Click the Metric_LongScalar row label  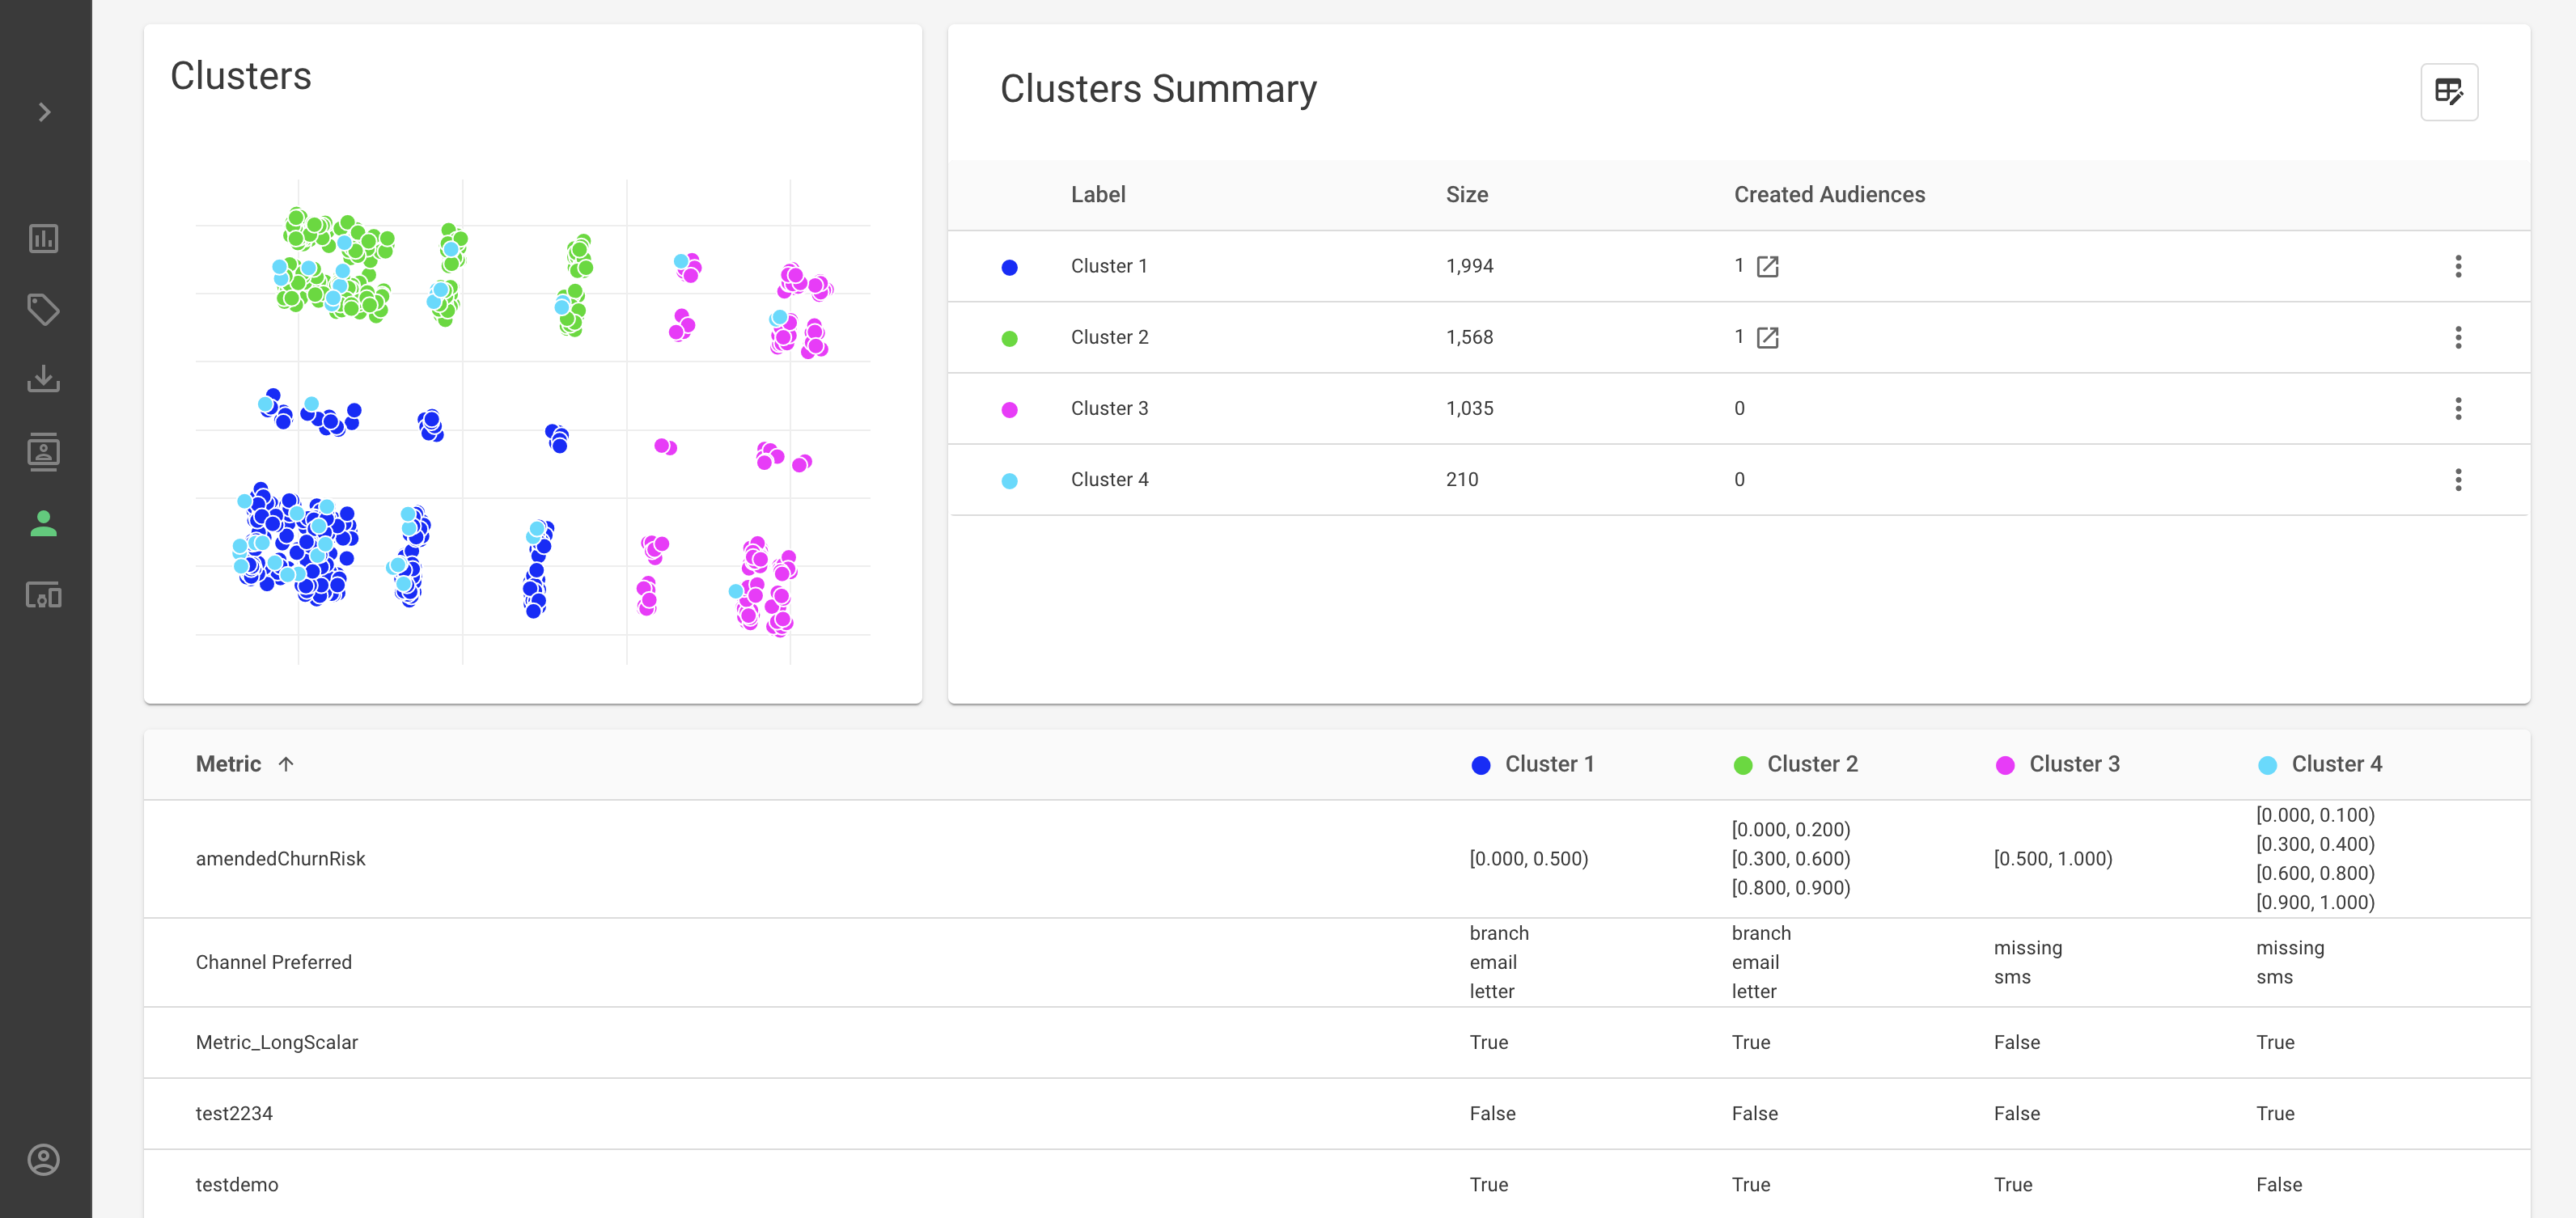277,1042
